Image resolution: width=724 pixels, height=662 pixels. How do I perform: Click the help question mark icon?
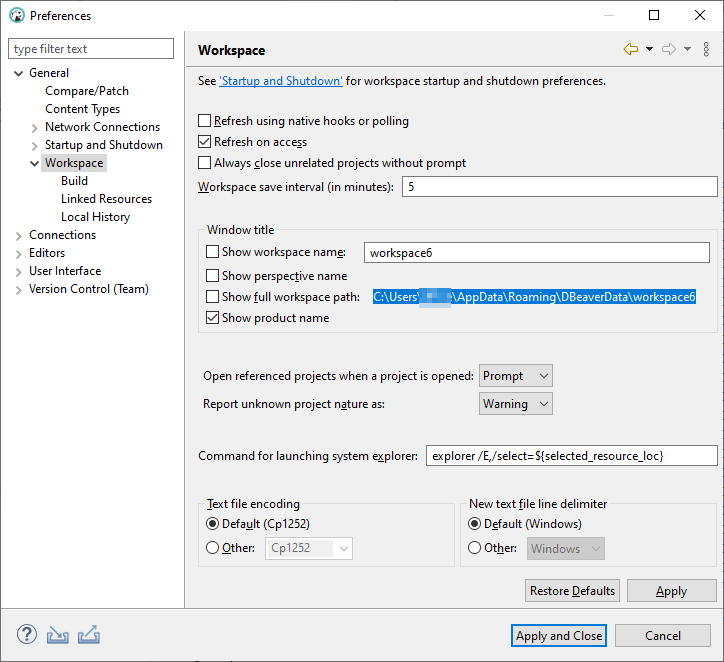pos(27,634)
